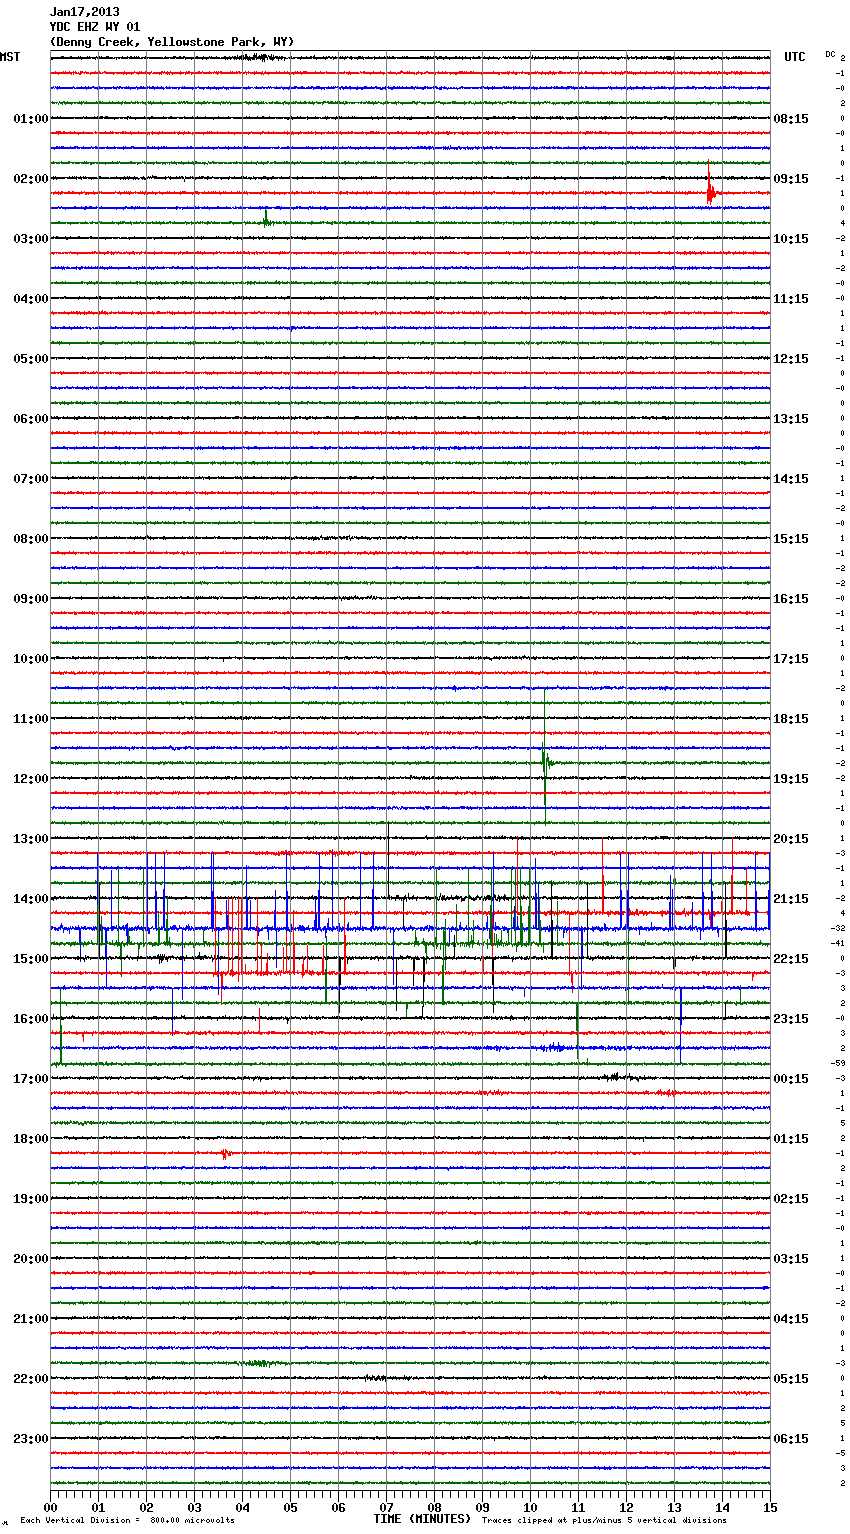The image size is (850, 1534).
Task: Click the 15:15 UTC time label
Action: click(791, 539)
